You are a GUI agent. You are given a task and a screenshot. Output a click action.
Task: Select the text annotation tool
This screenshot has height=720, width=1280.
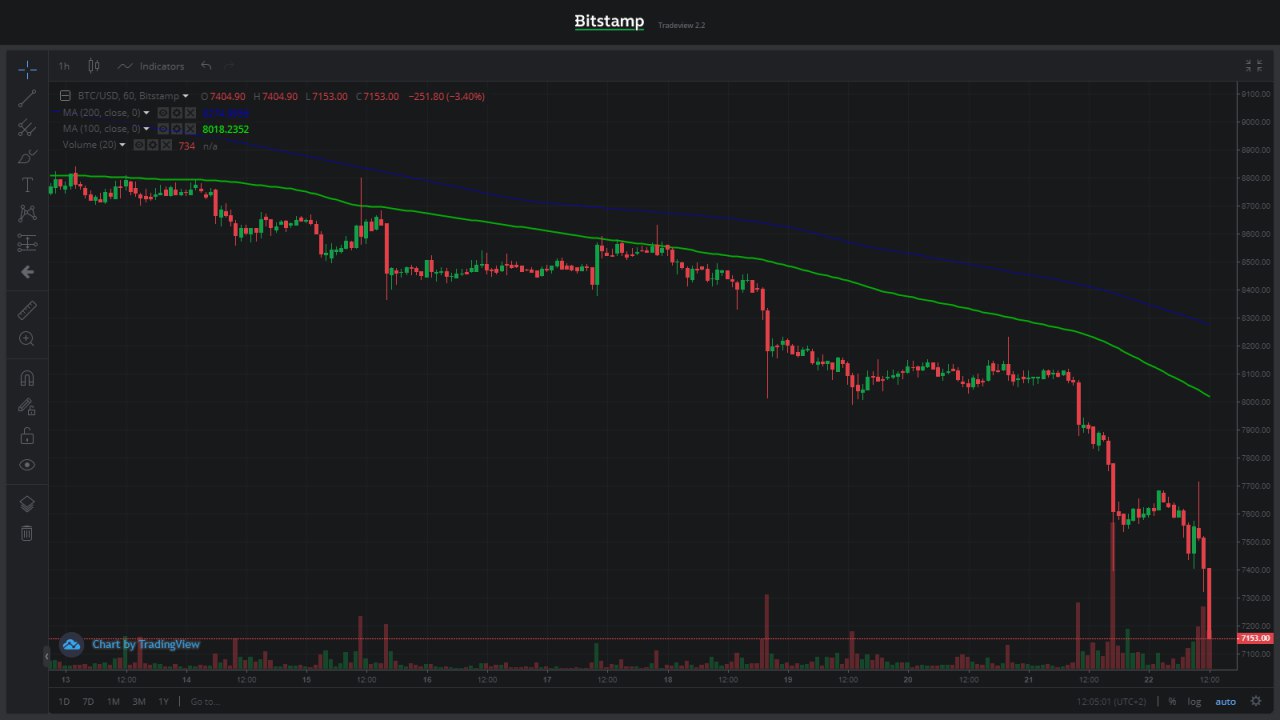coord(27,185)
